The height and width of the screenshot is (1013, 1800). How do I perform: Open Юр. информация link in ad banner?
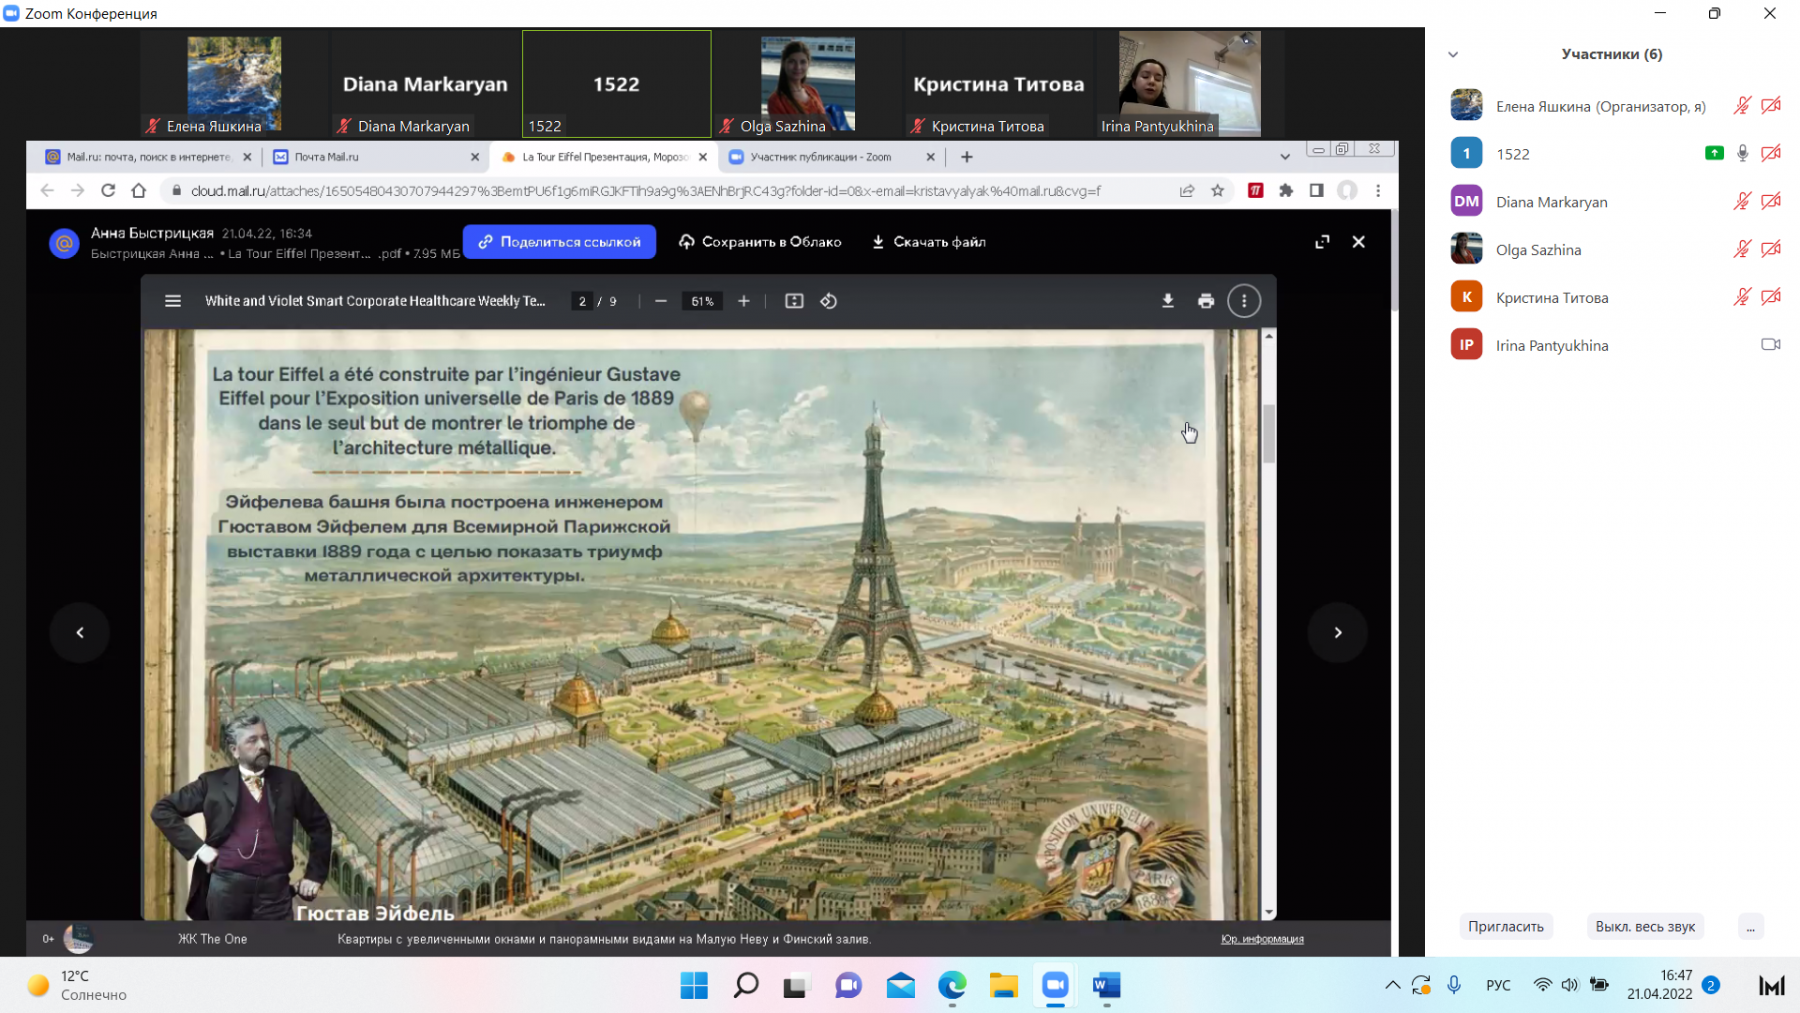pyautogui.click(x=1262, y=939)
